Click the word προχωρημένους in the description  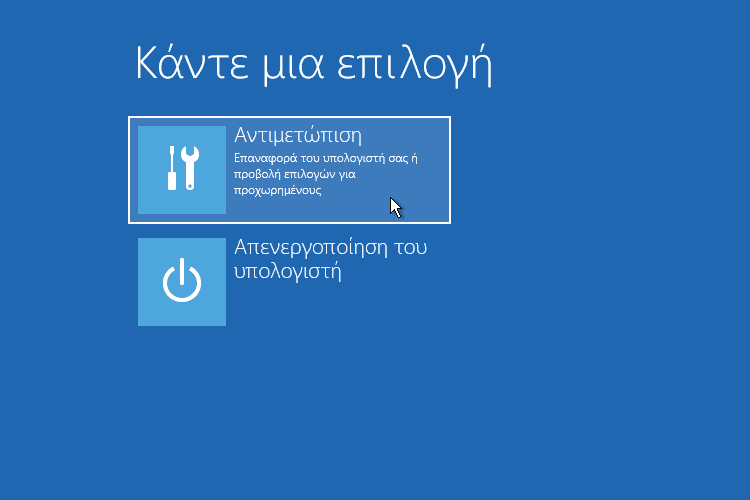click(x=278, y=190)
